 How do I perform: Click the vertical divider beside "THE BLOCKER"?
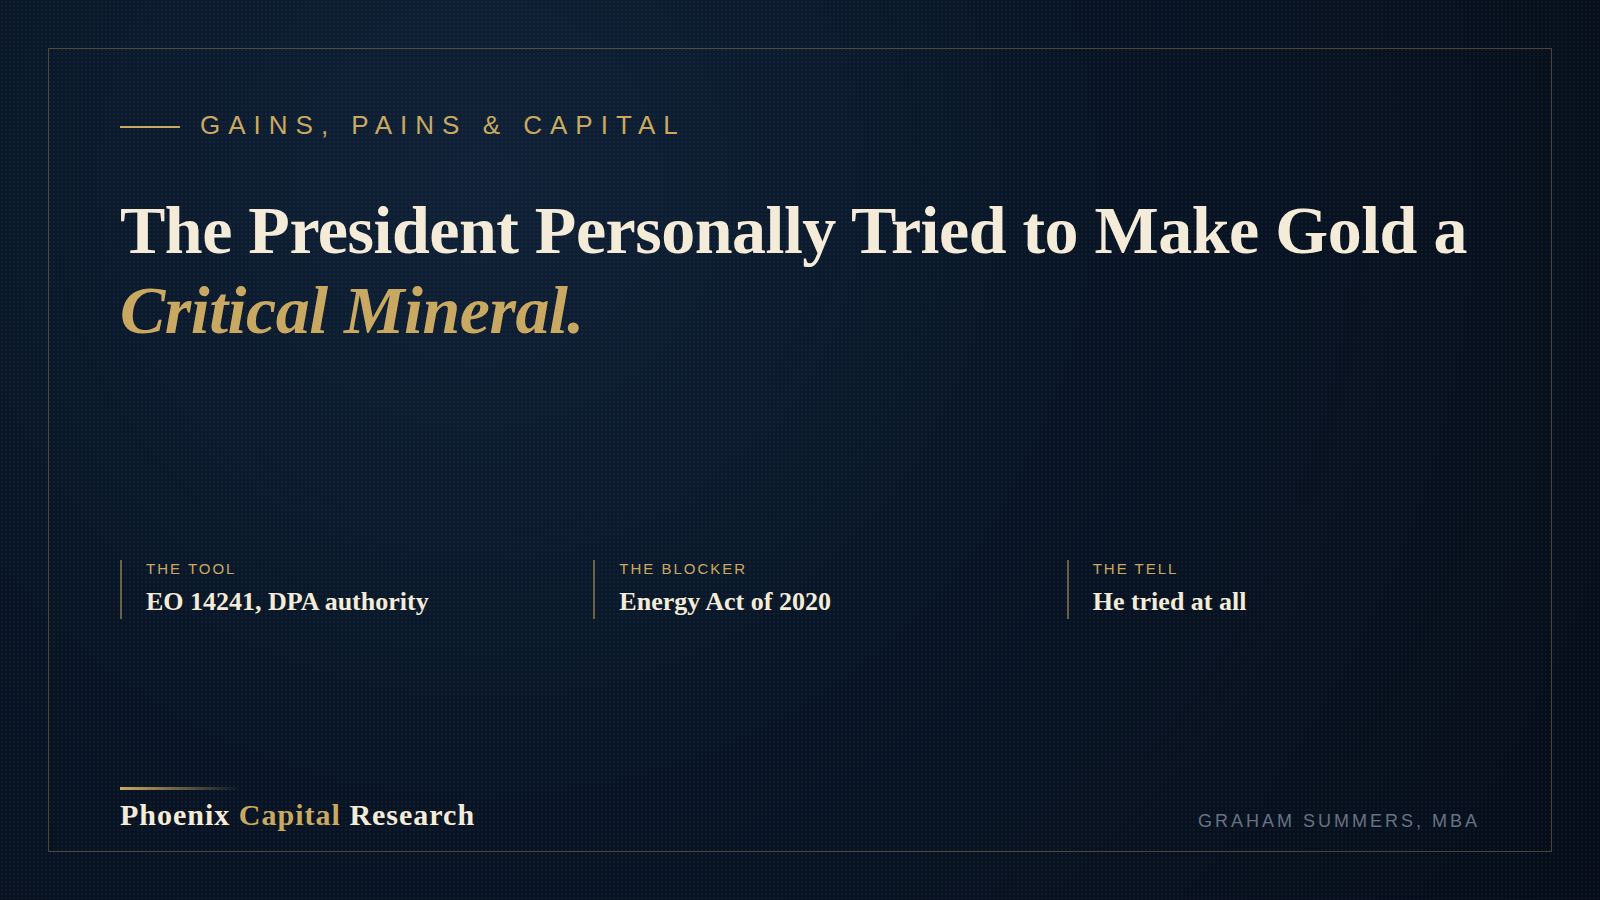[x=594, y=589]
